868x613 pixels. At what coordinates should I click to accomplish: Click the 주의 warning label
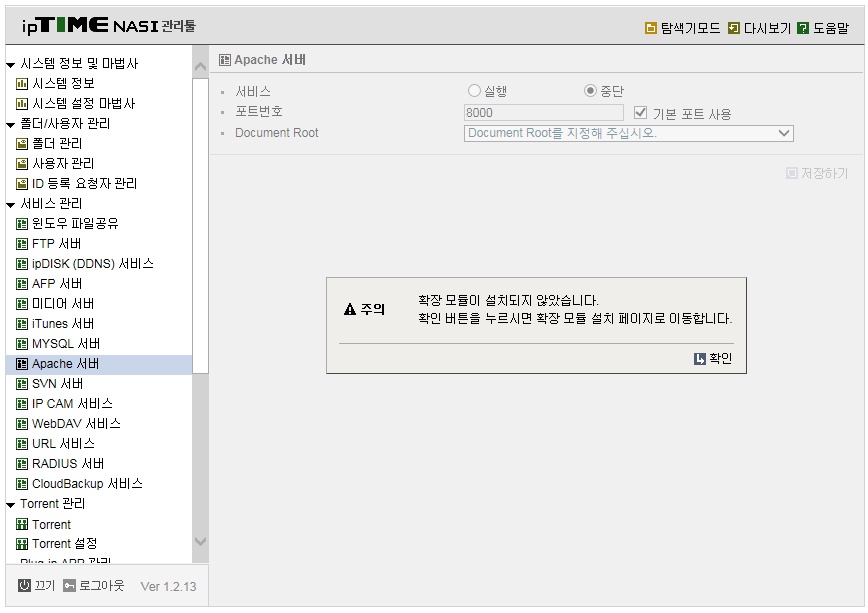point(364,309)
